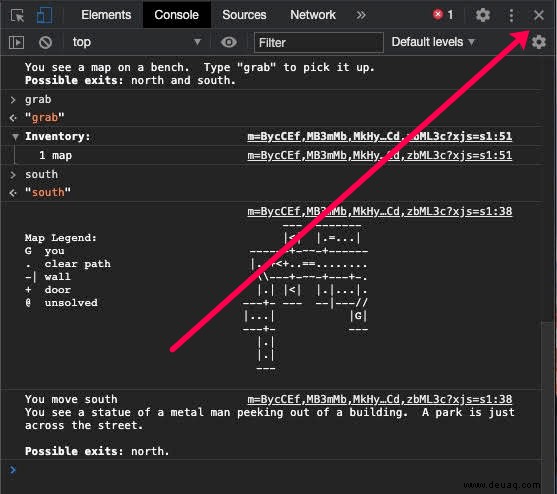Open the three-dot customize DevTools menu
Viewport: 557px width, 494px height.
511,15
